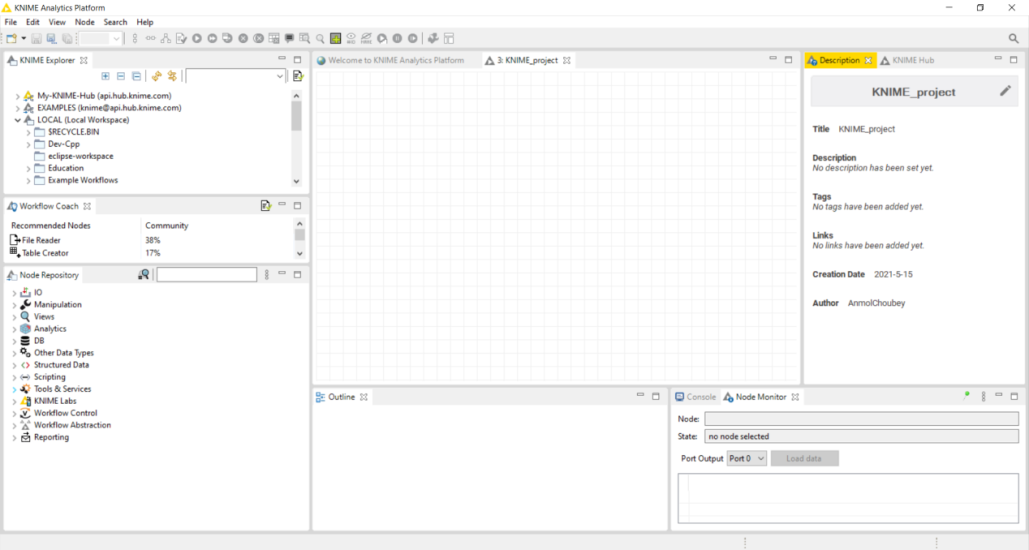
Task: Click the Configure node toolbar icon
Action: tap(181, 39)
